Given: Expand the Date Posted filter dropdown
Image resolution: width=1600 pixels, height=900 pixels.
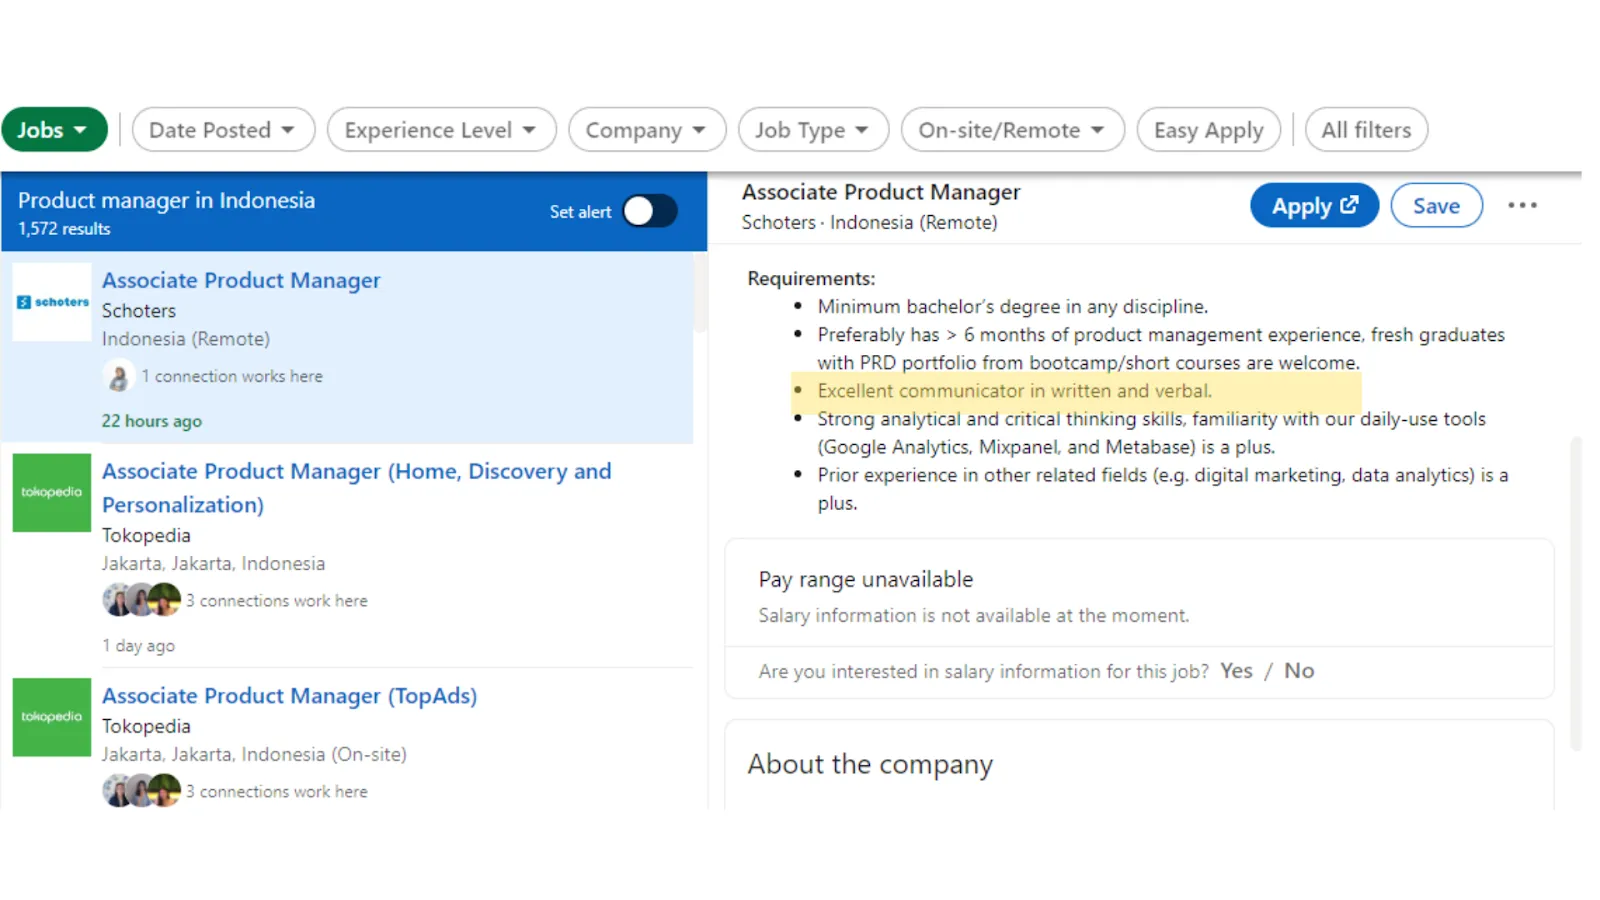Looking at the screenshot, I should 222,130.
